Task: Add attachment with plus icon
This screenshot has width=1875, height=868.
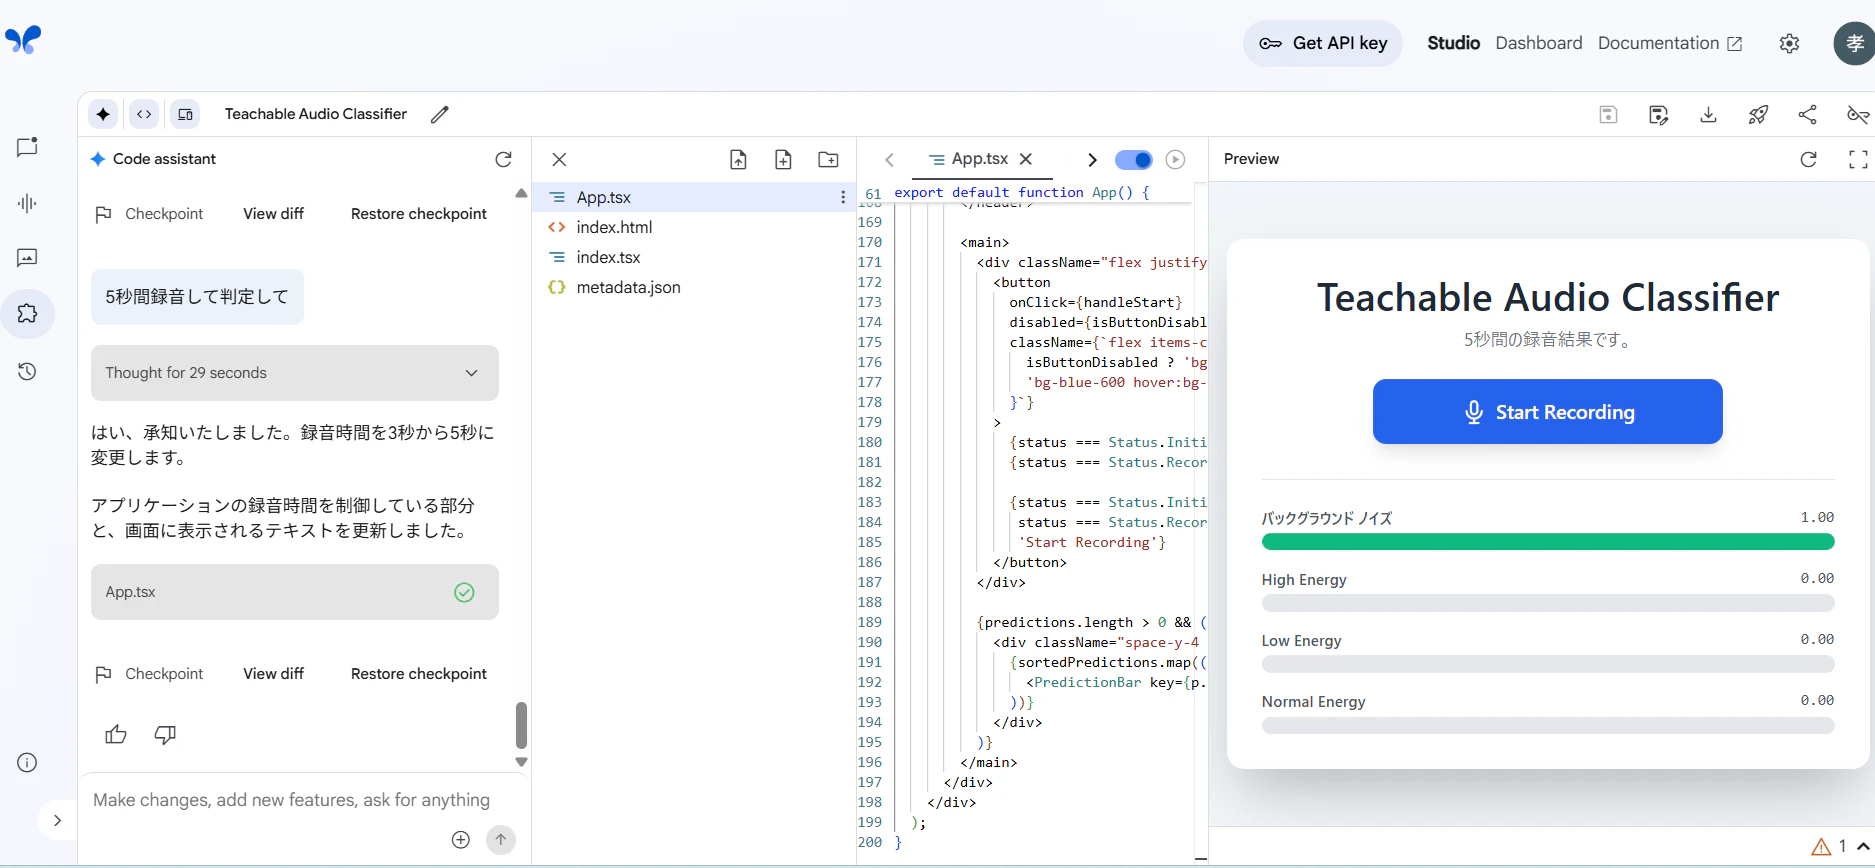Action: (460, 840)
